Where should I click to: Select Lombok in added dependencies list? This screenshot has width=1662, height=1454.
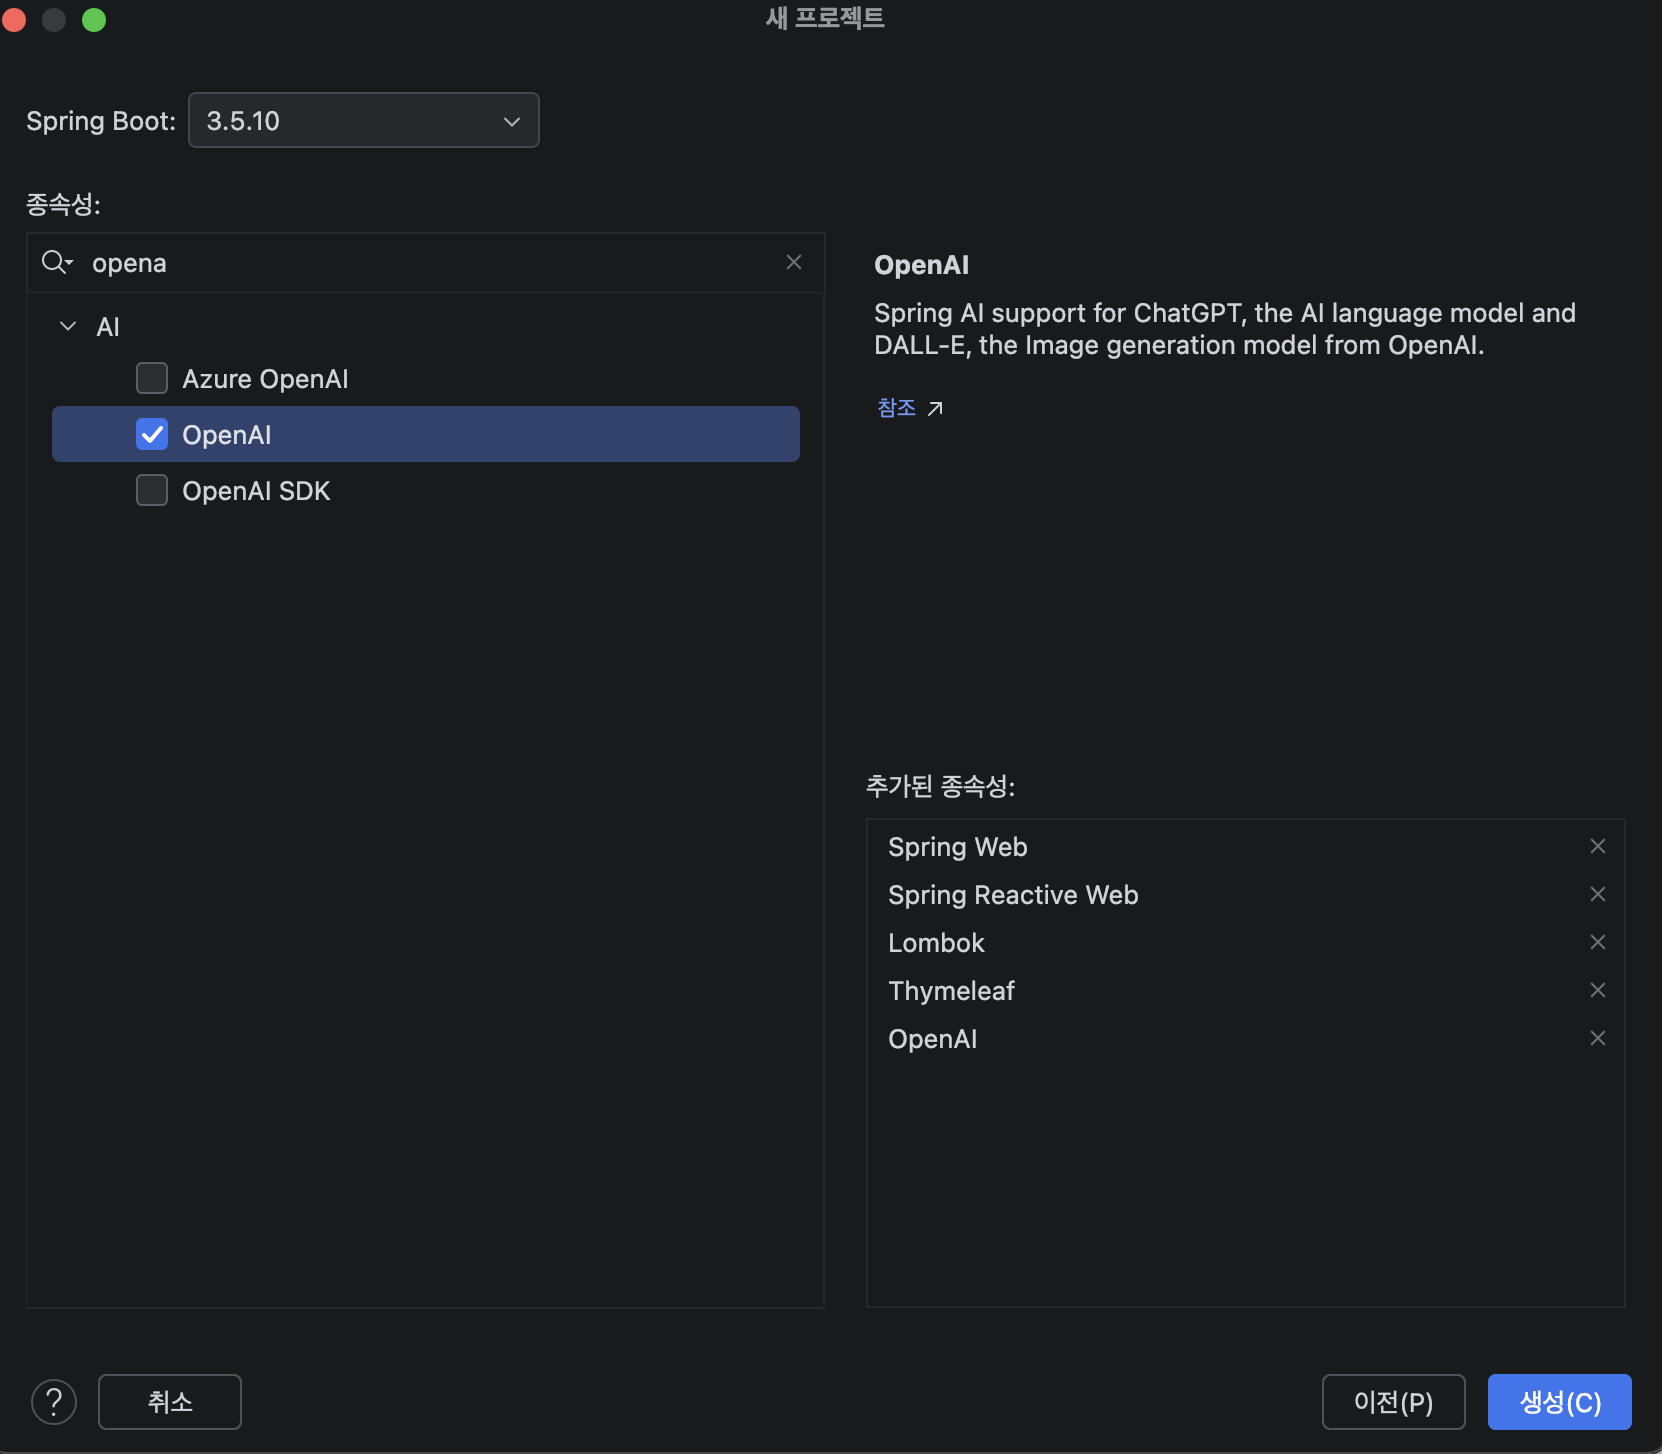pos(936,943)
